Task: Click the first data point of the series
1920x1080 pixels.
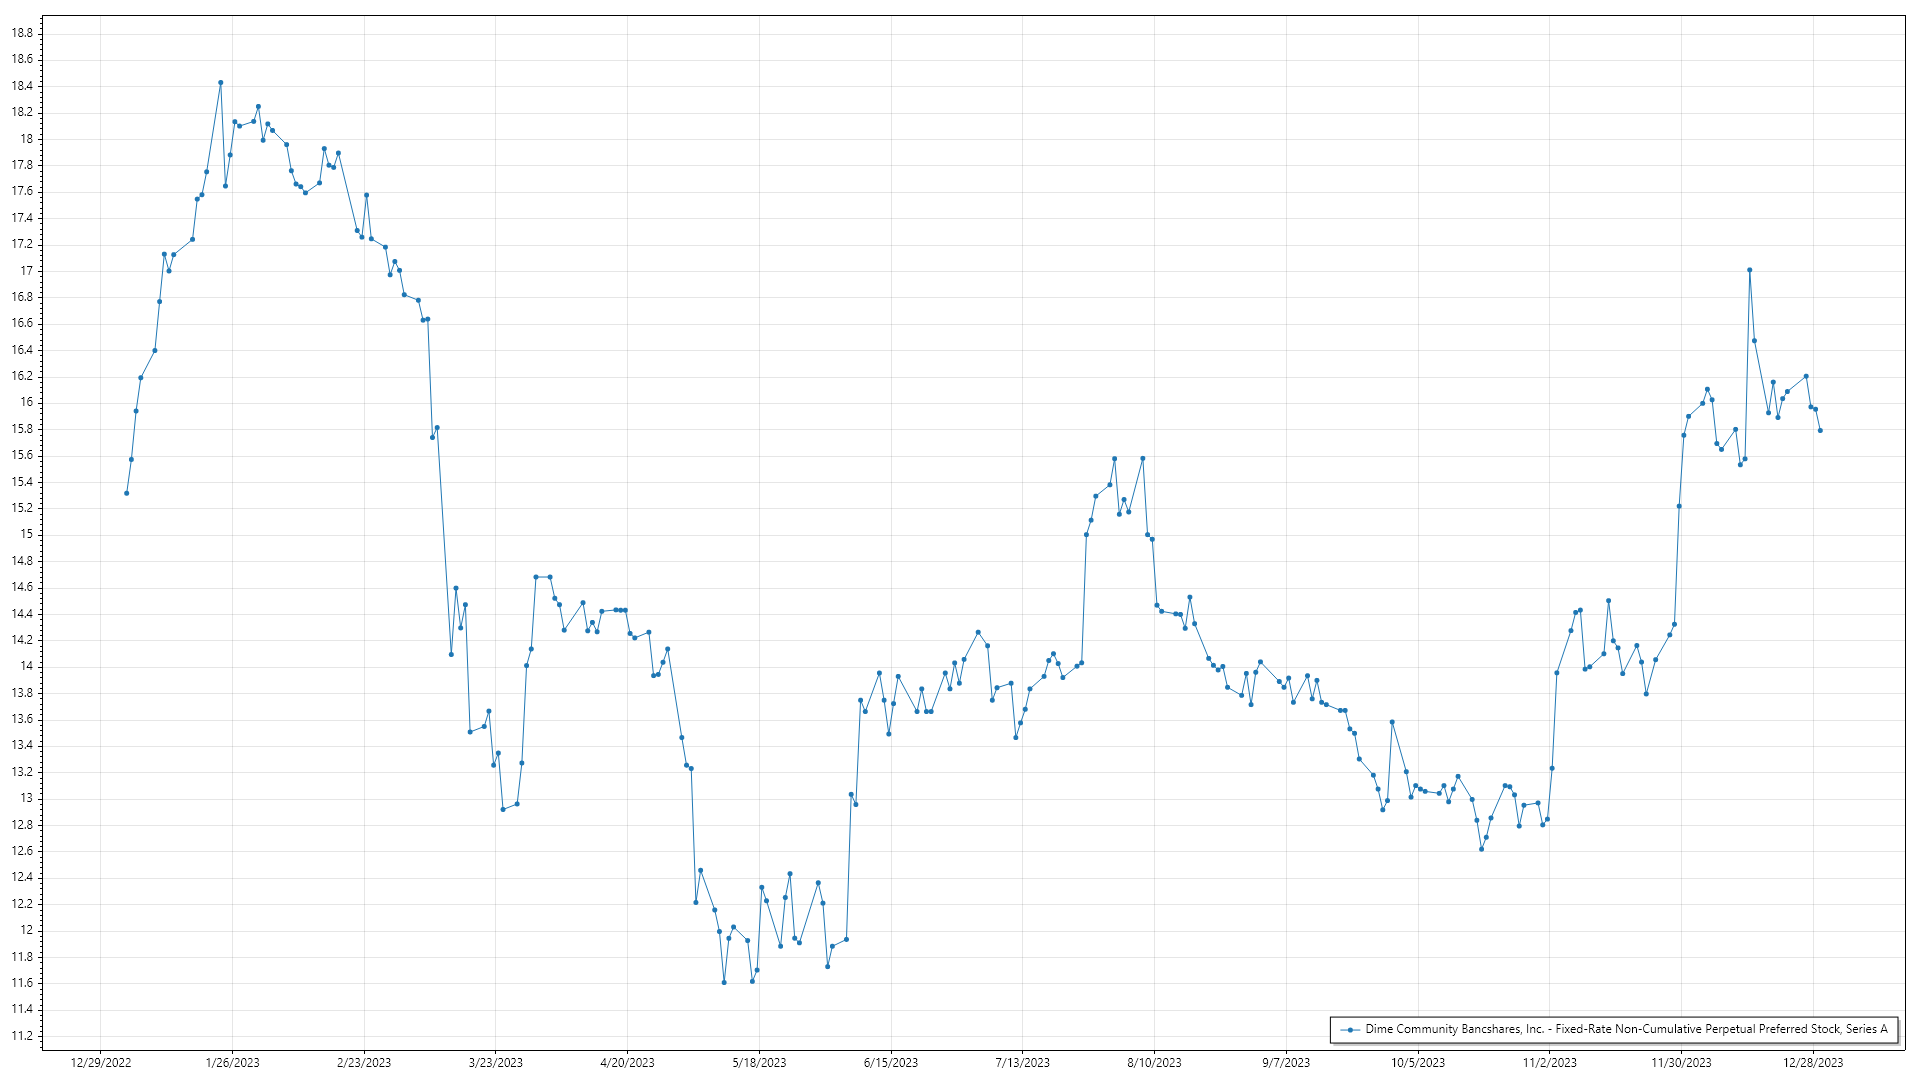Action: [126, 493]
